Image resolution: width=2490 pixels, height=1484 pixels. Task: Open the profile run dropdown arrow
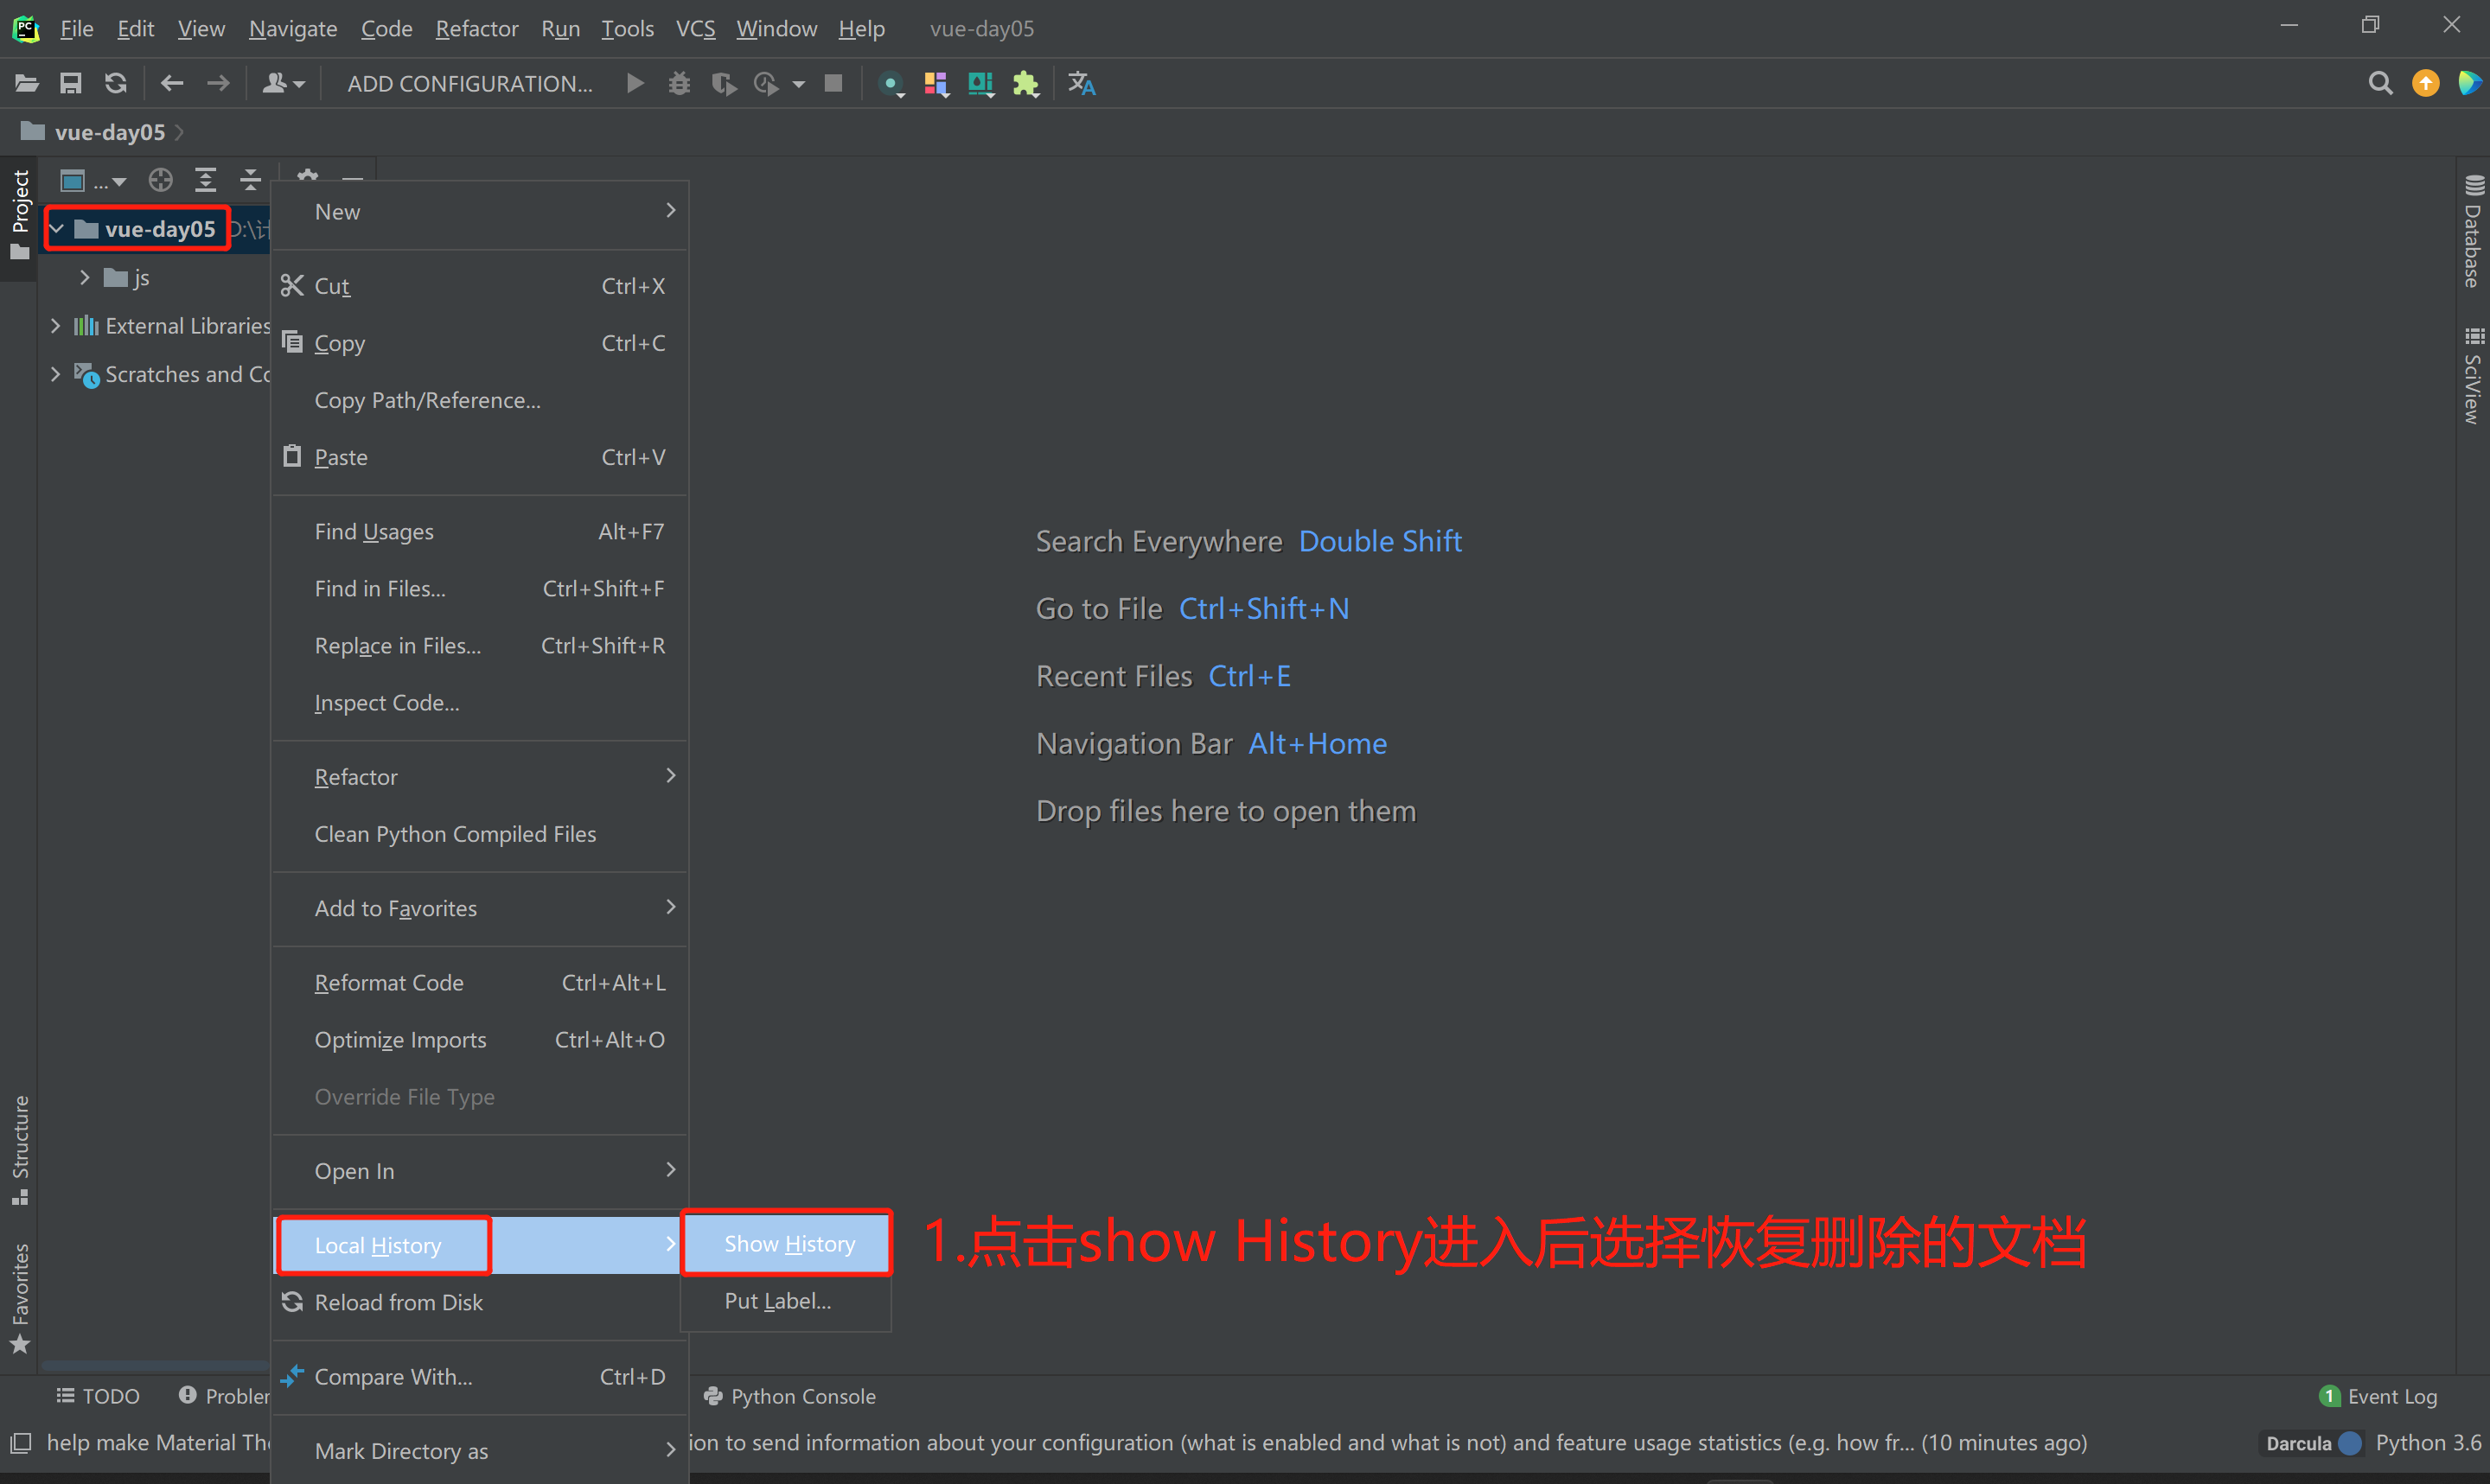point(798,85)
